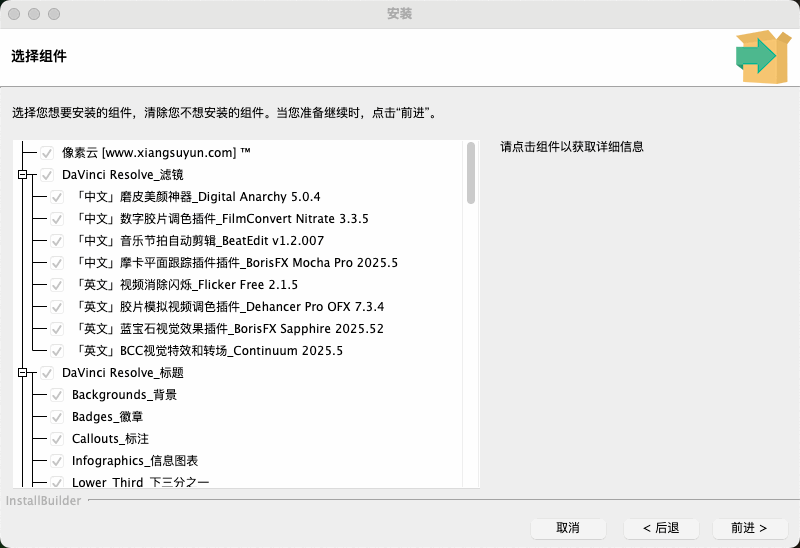
Task: Toggle the FilmConvert Nitrate 3.3.5 checkbox
Action: tap(57, 219)
